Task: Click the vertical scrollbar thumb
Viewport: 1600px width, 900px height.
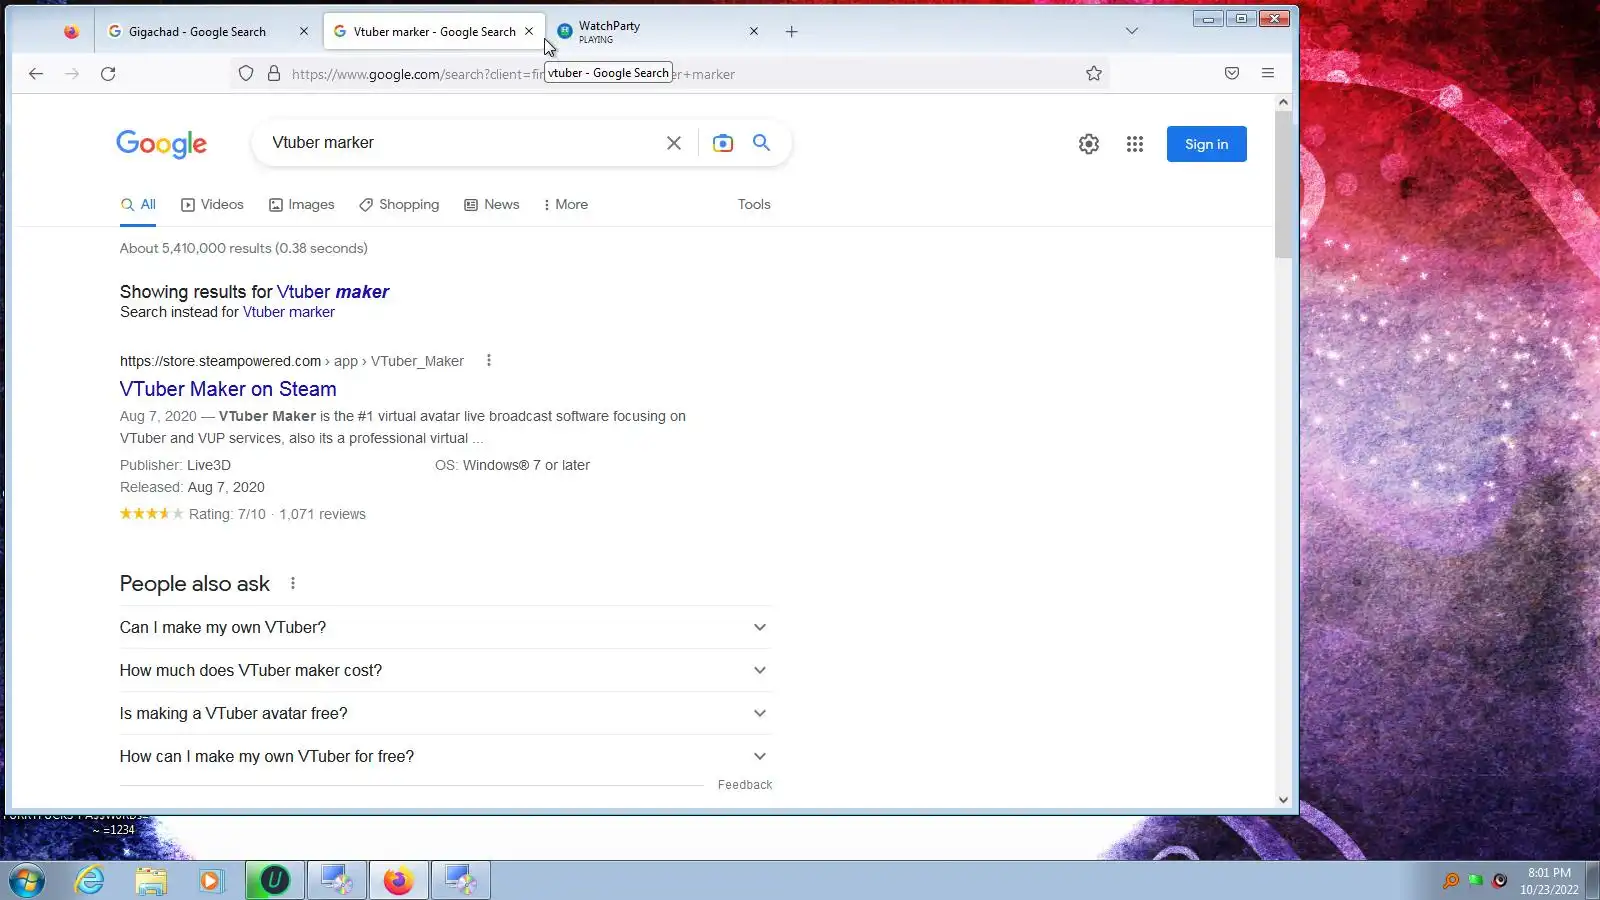Action: 1284,184
